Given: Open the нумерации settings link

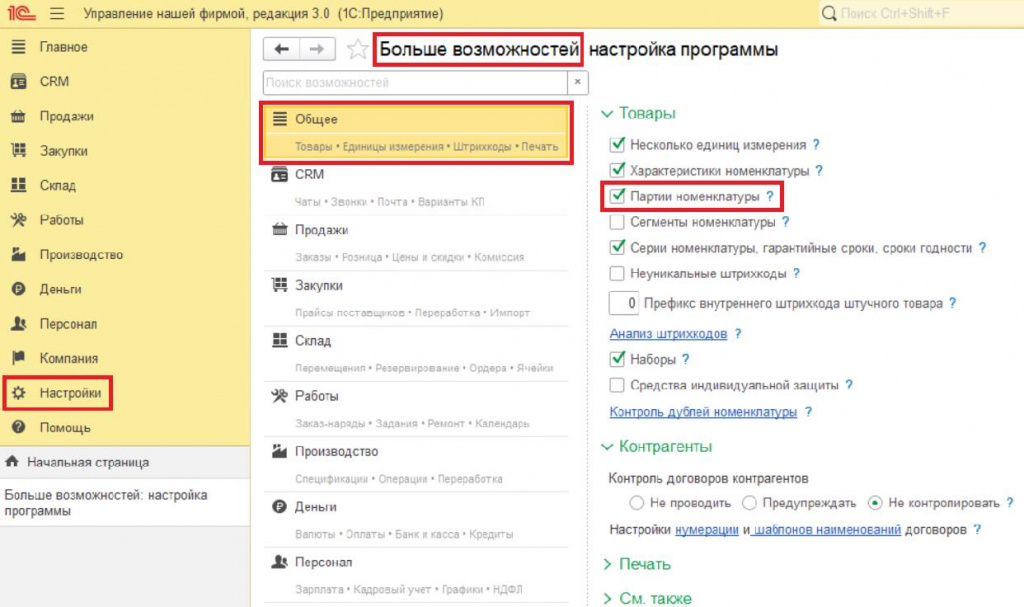Looking at the screenshot, I should point(707,529).
